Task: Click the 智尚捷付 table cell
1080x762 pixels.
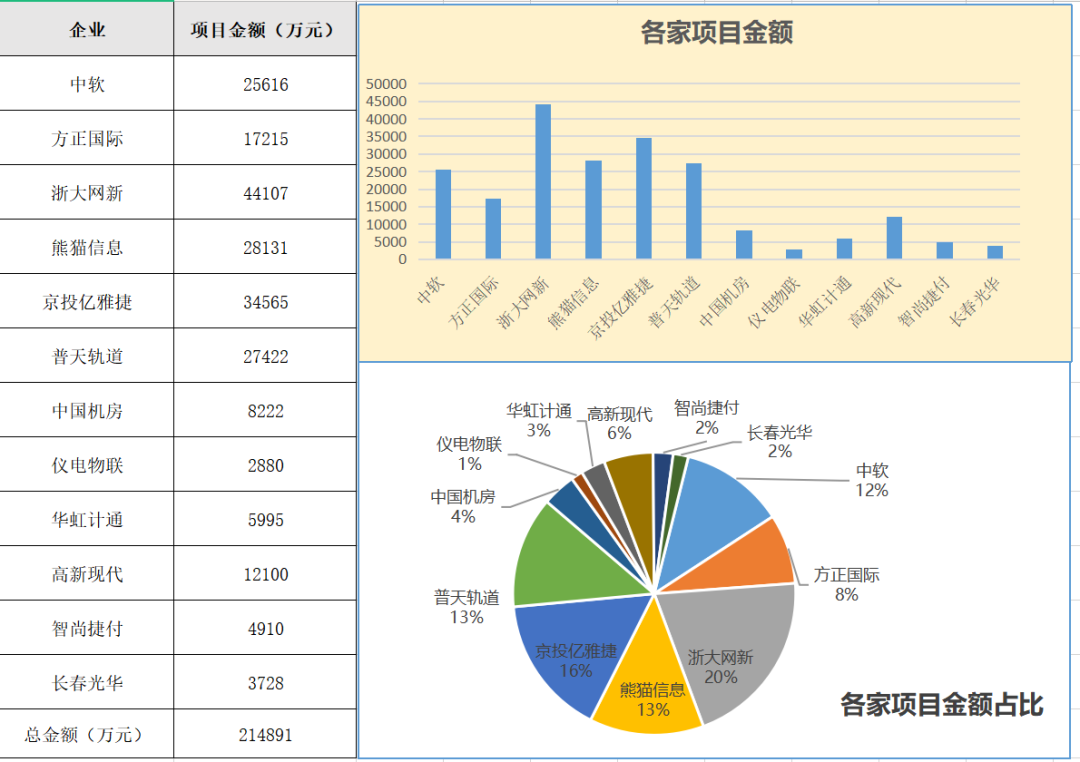Action: pos(87,628)
